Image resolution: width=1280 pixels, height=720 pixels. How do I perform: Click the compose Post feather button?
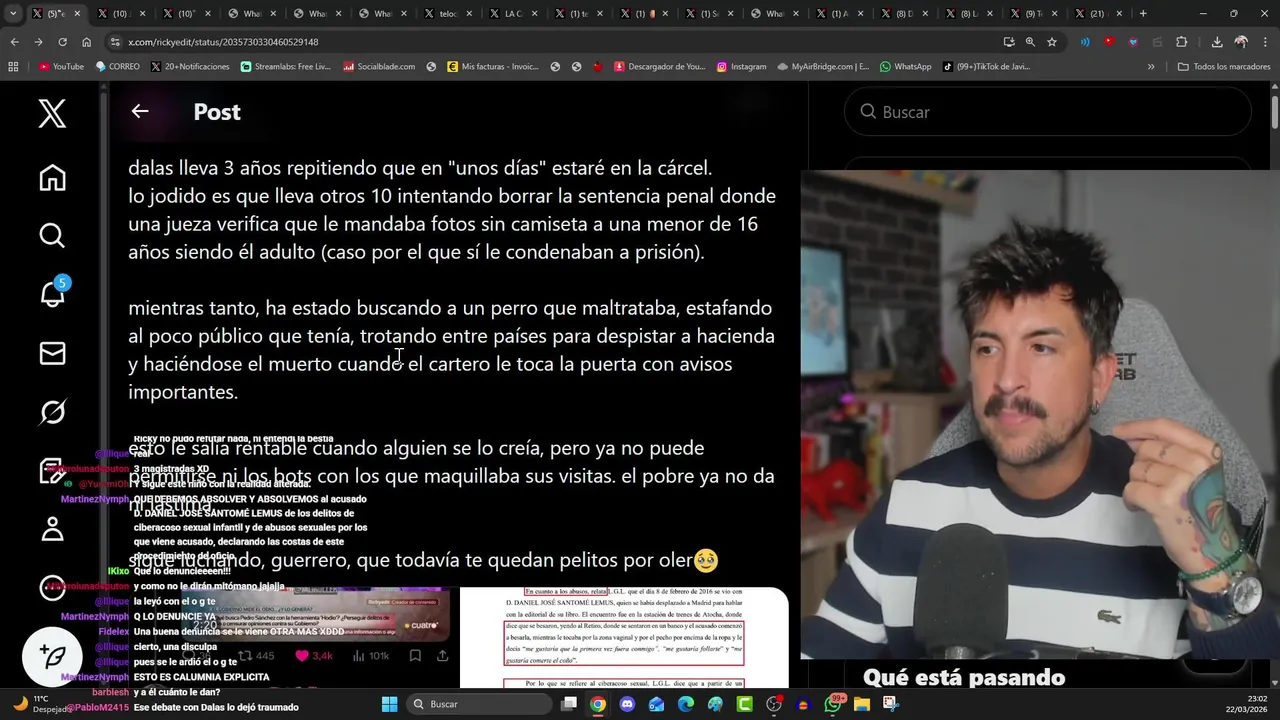(52, 656)
